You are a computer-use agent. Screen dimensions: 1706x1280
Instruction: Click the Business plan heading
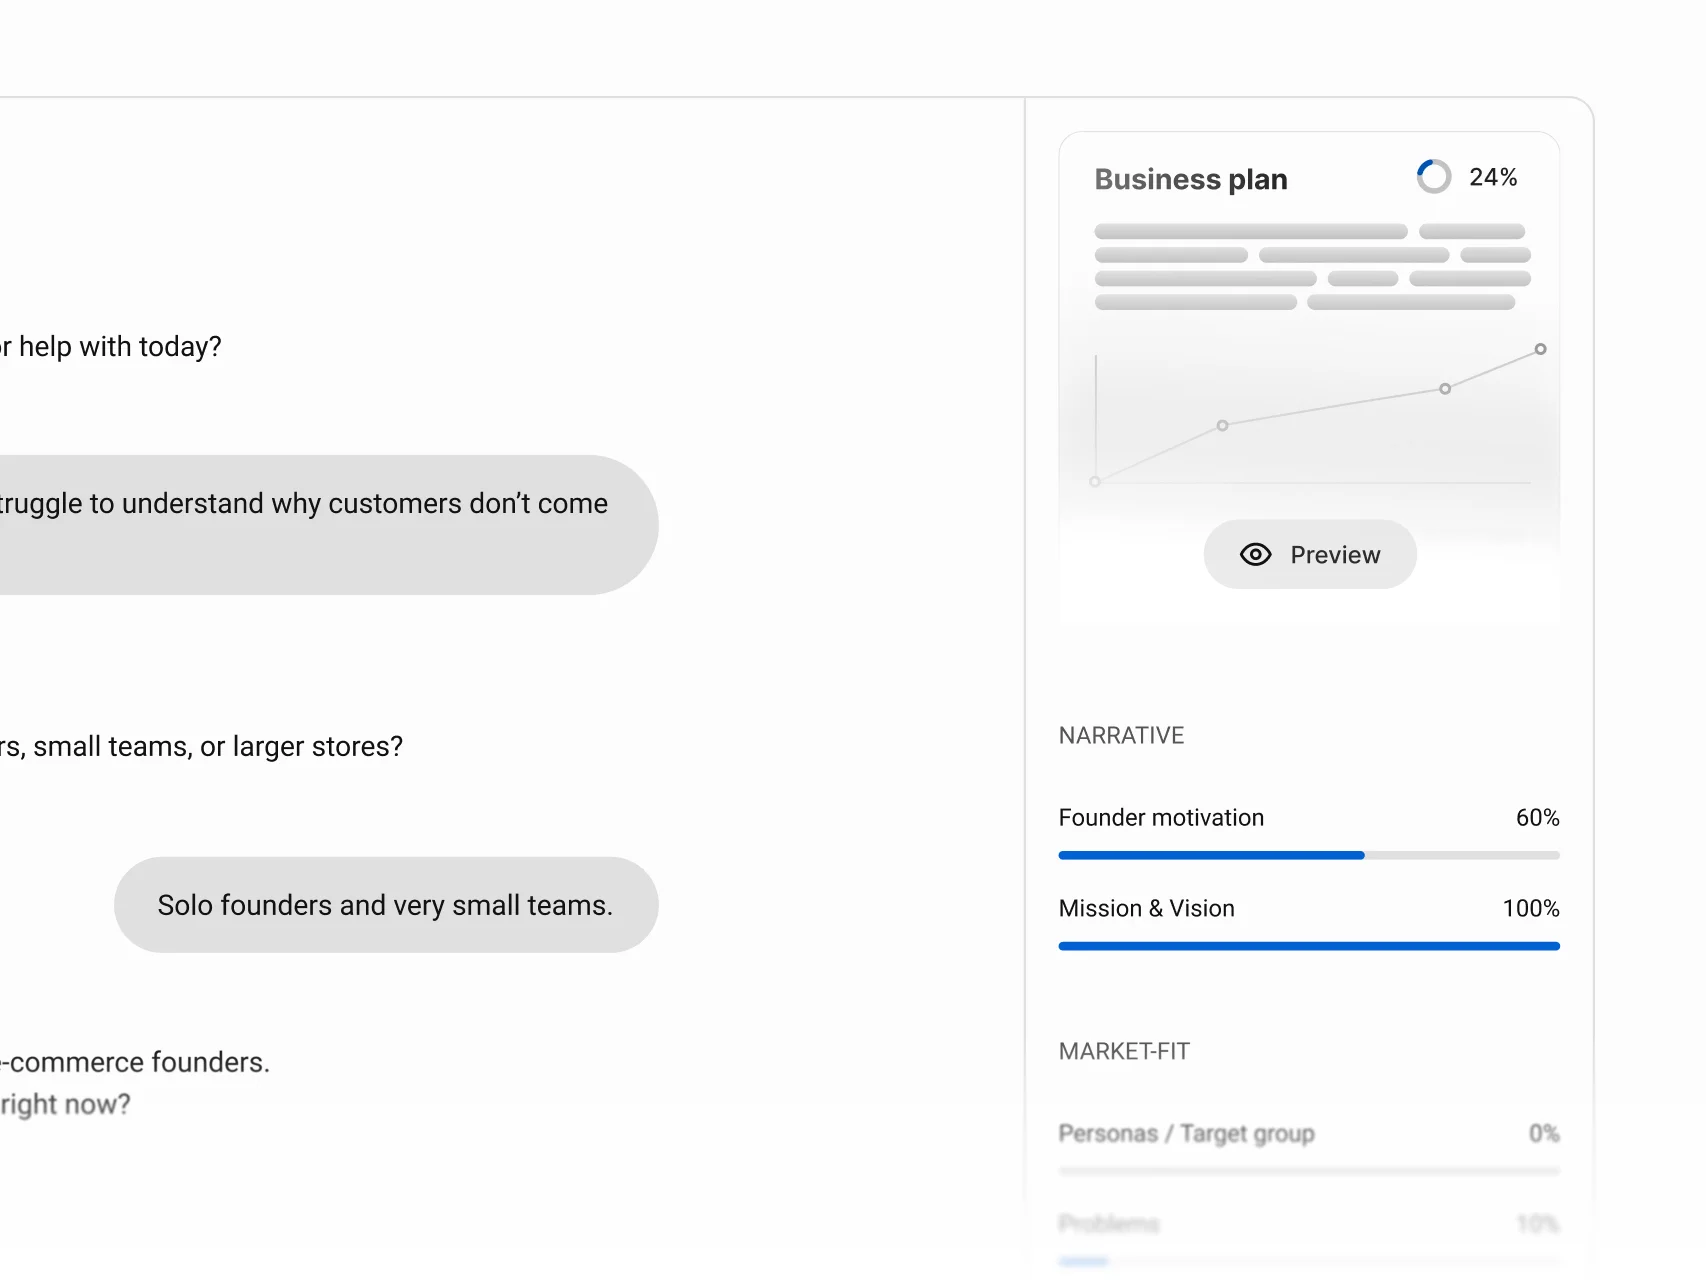tap(1190, 178)
